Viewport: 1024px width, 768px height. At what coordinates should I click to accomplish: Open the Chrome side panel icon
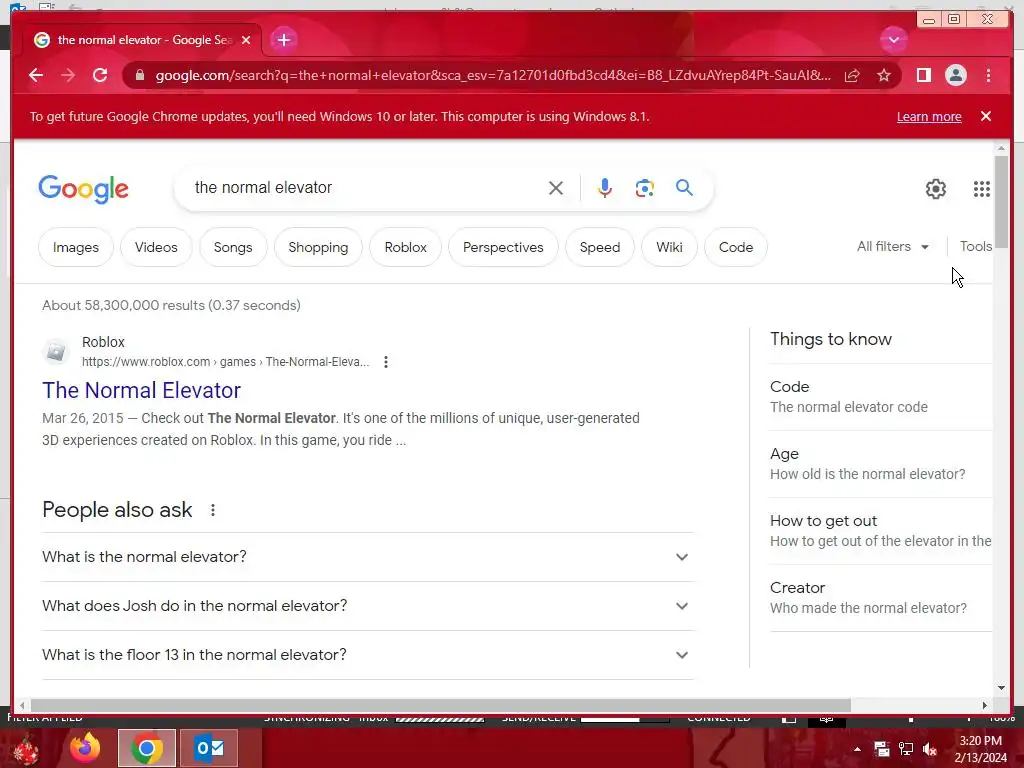923,75
